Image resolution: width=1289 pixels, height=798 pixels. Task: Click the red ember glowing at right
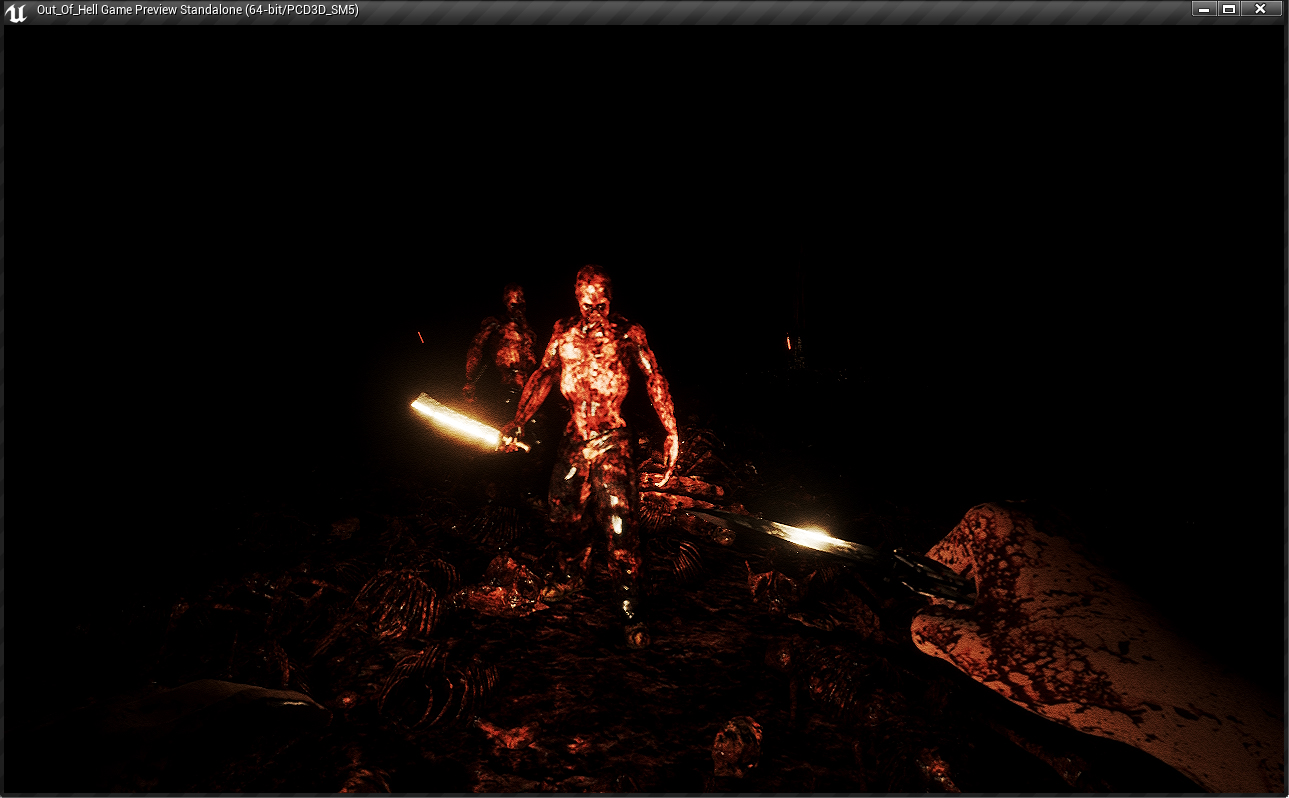click(788, 343)
